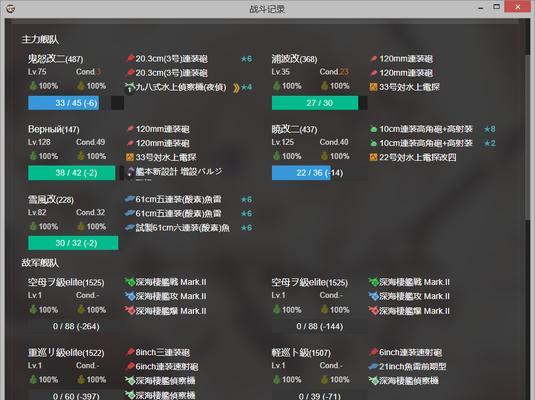Click the torpedo icon beside 21inch魚雷前期型
Viewport: 535px width, 400px height.
coord(373,367)
